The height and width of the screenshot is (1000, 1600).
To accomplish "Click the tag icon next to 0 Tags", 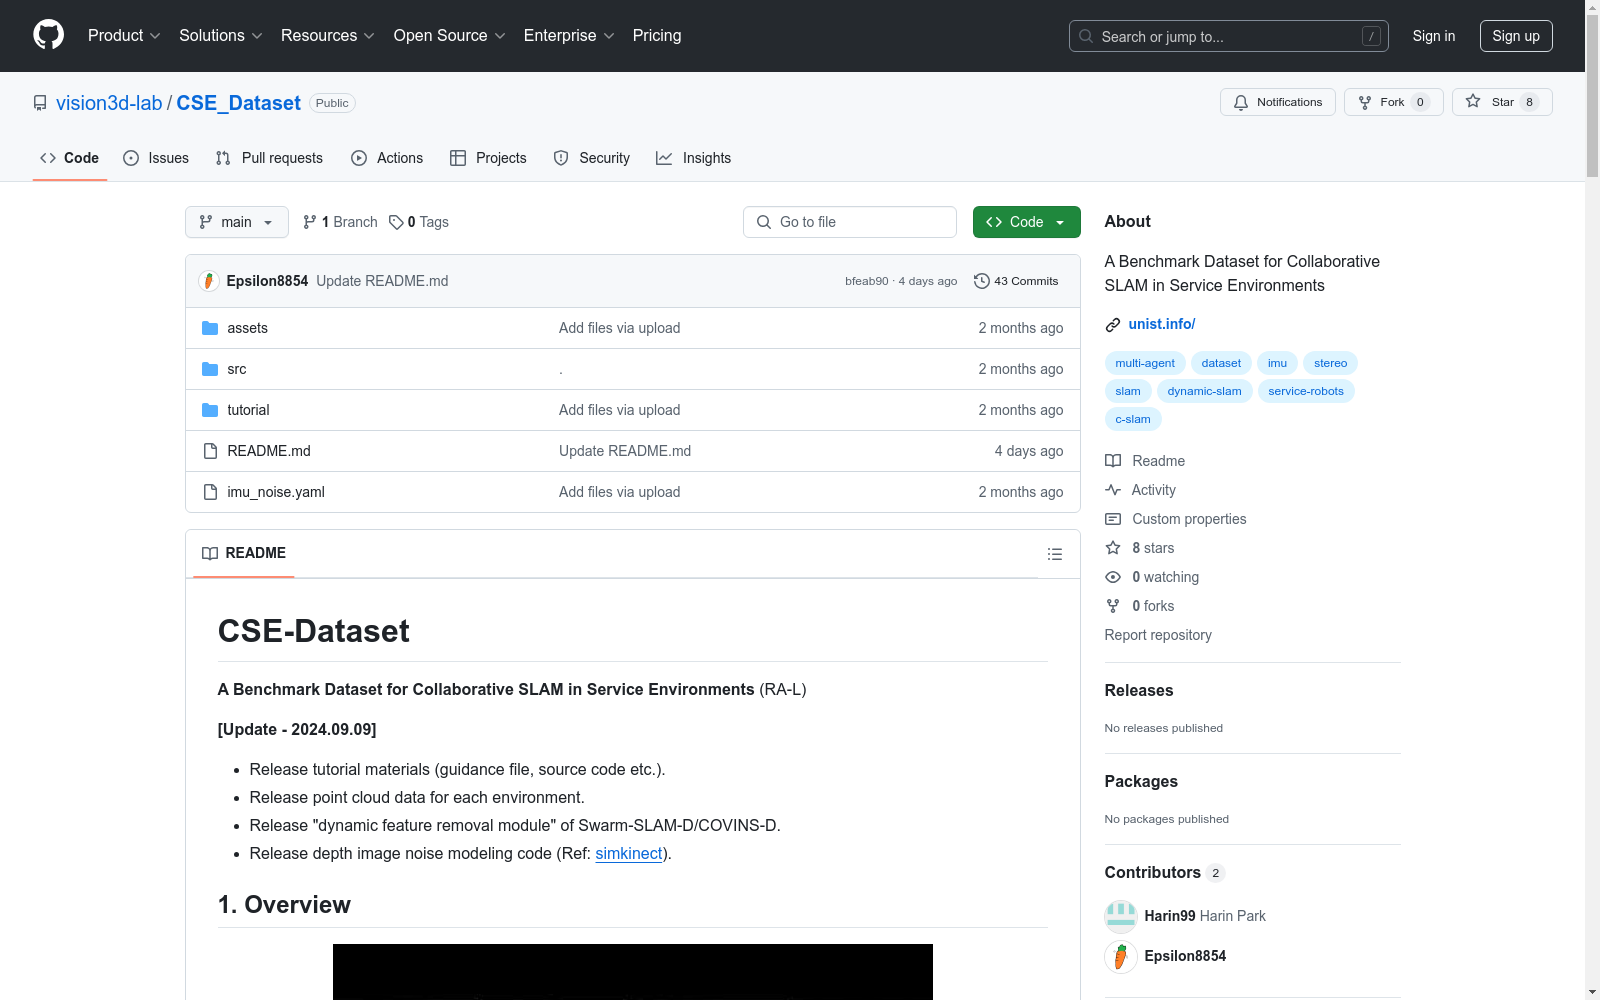I will tap(396, 222).
